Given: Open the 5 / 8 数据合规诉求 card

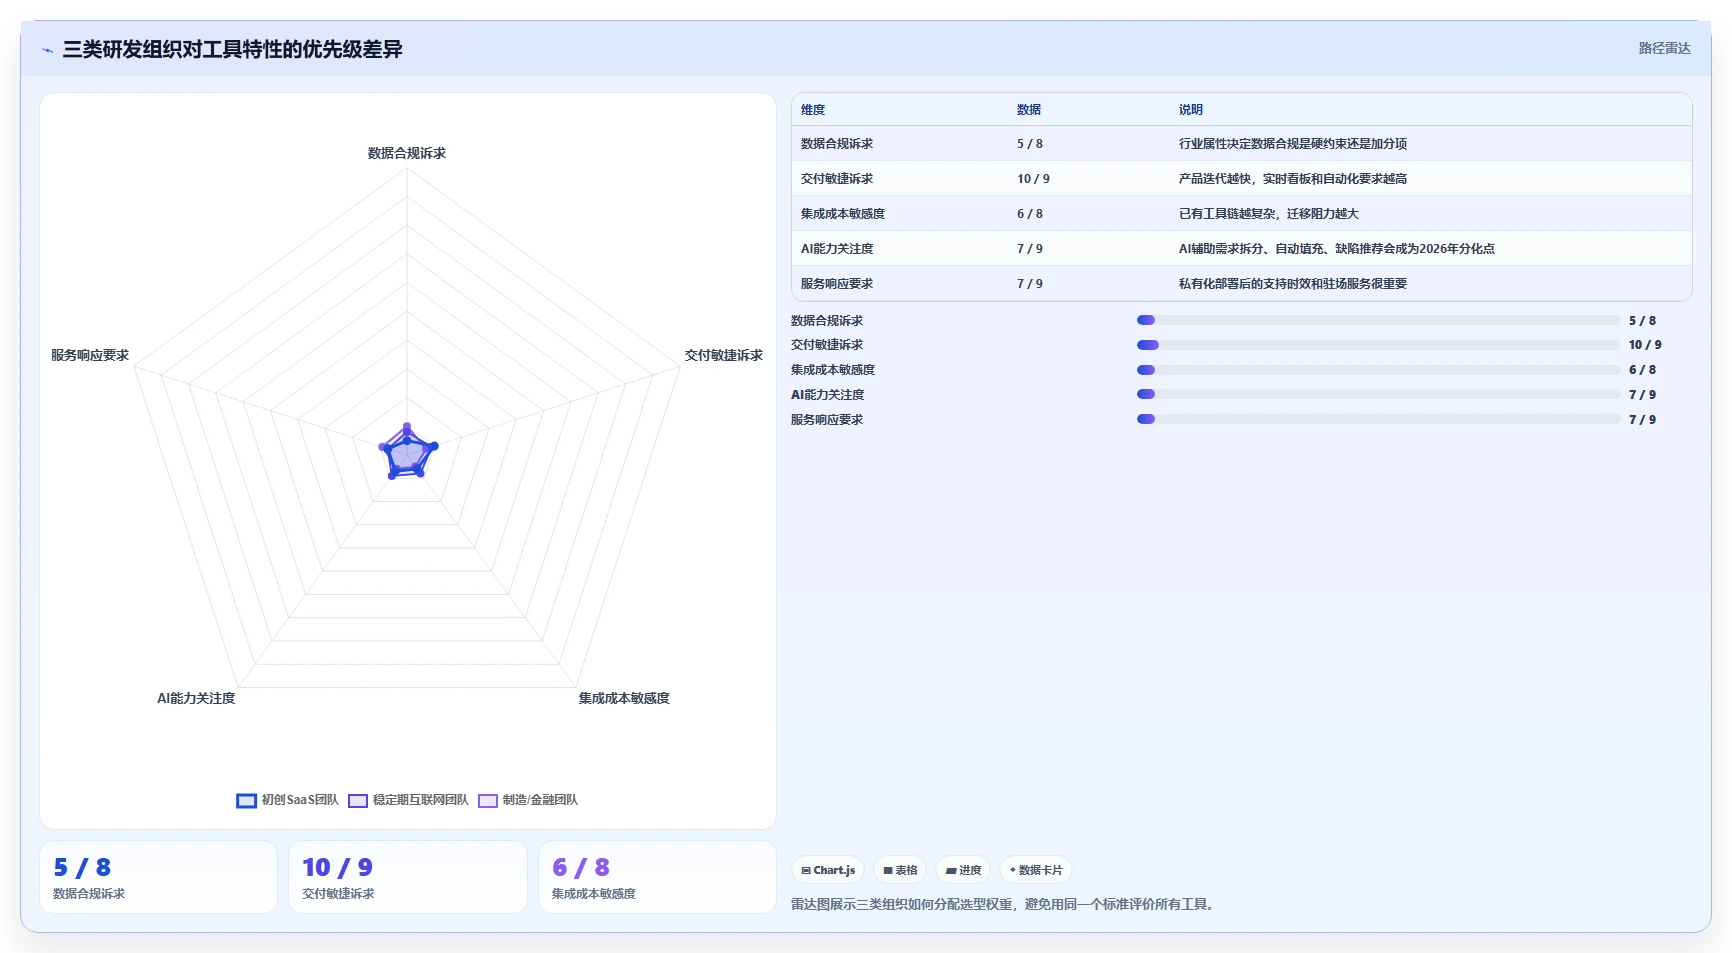Looking at the screenshot, I should point(158,877).
